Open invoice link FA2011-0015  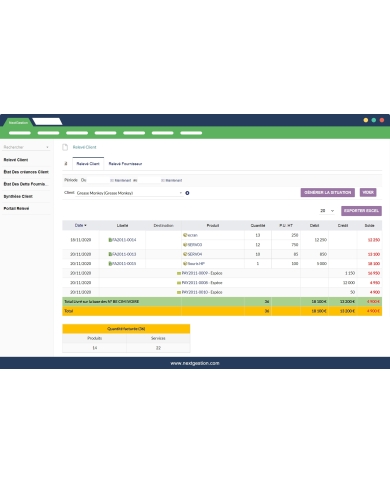point(124,263)
